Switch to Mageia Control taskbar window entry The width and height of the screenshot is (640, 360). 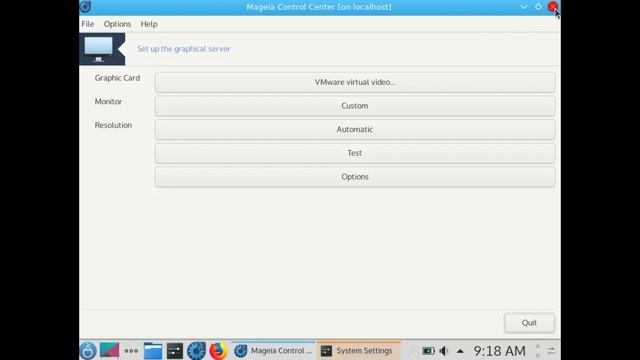(x=273, y=351)
